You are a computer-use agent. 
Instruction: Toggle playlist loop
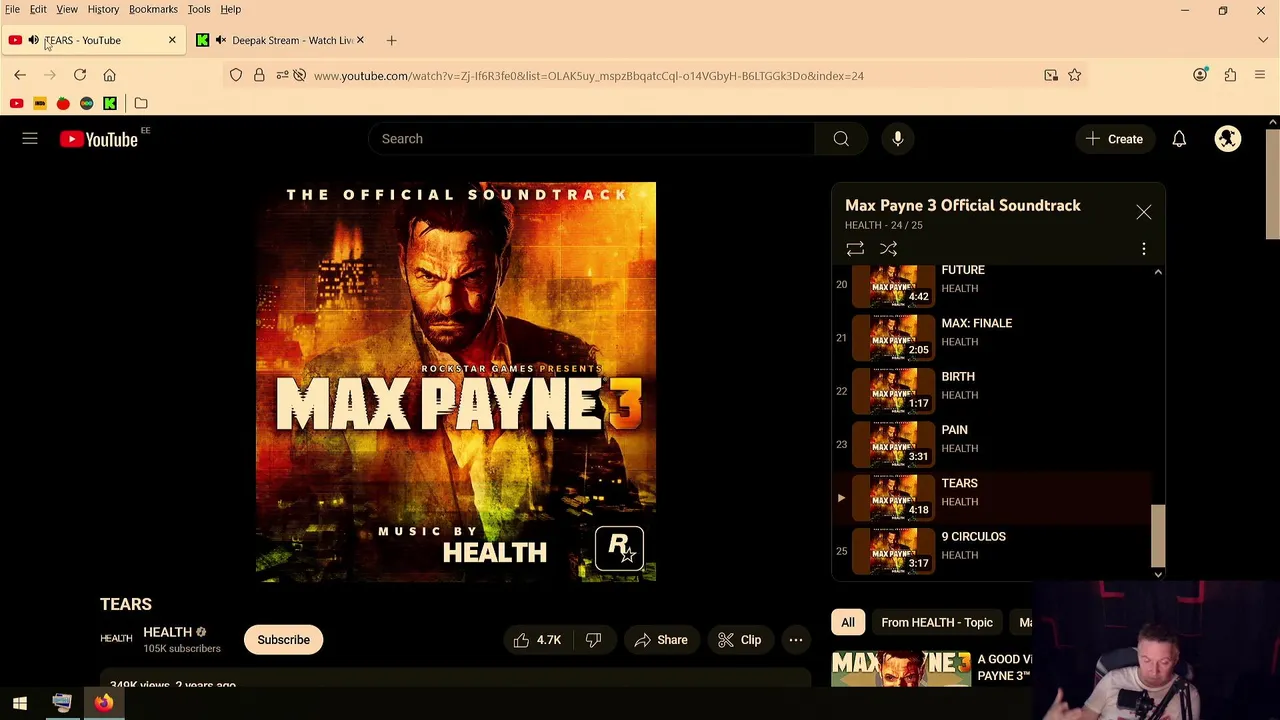pyautogui.click(x=855, y=249)
